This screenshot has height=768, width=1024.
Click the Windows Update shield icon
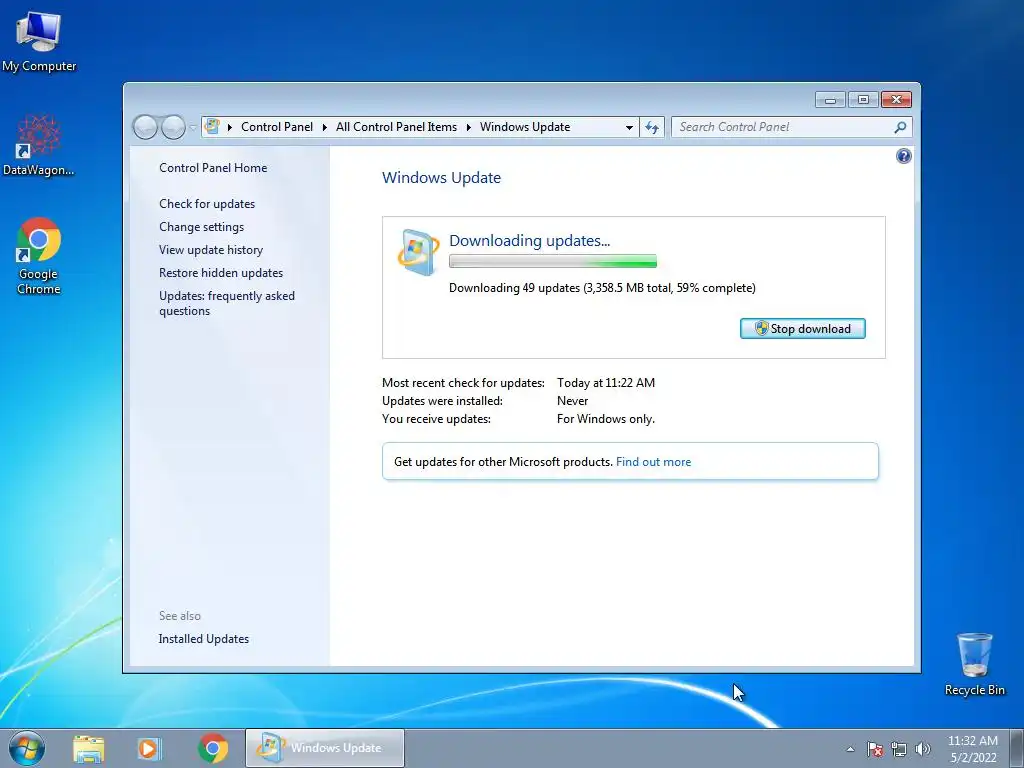pyautogui.click(x=418, y=252)
